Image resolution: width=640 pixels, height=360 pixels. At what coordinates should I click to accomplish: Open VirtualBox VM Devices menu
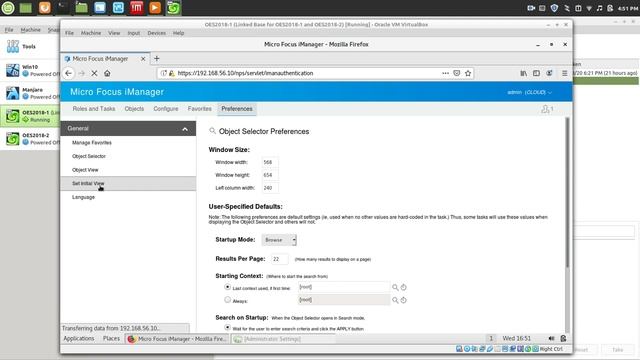tap(156, 33)
